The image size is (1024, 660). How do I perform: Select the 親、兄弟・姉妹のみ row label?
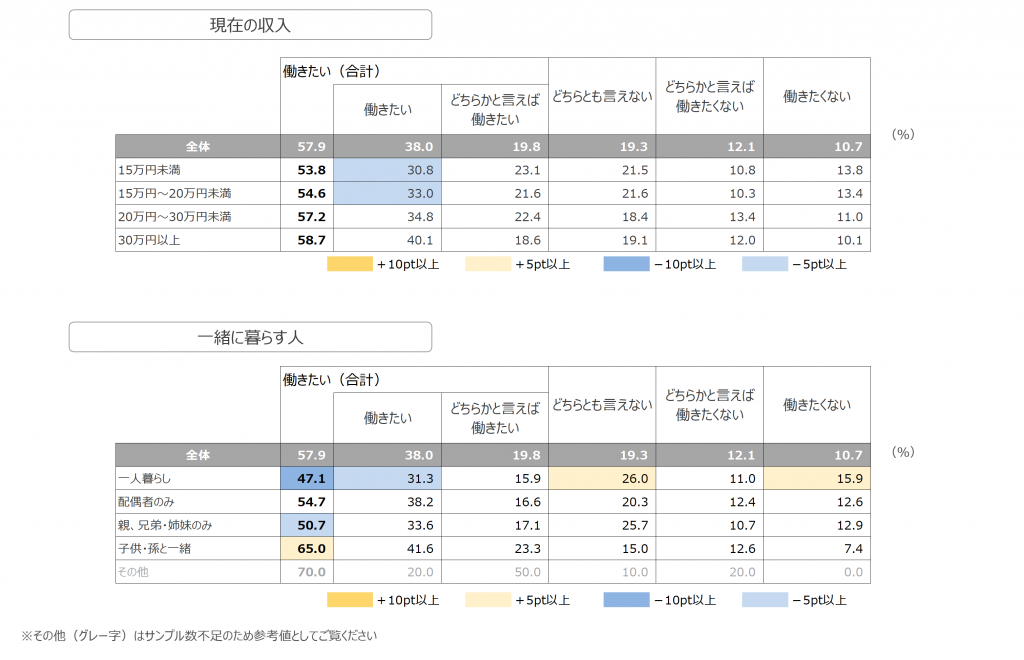pos(198,526)
